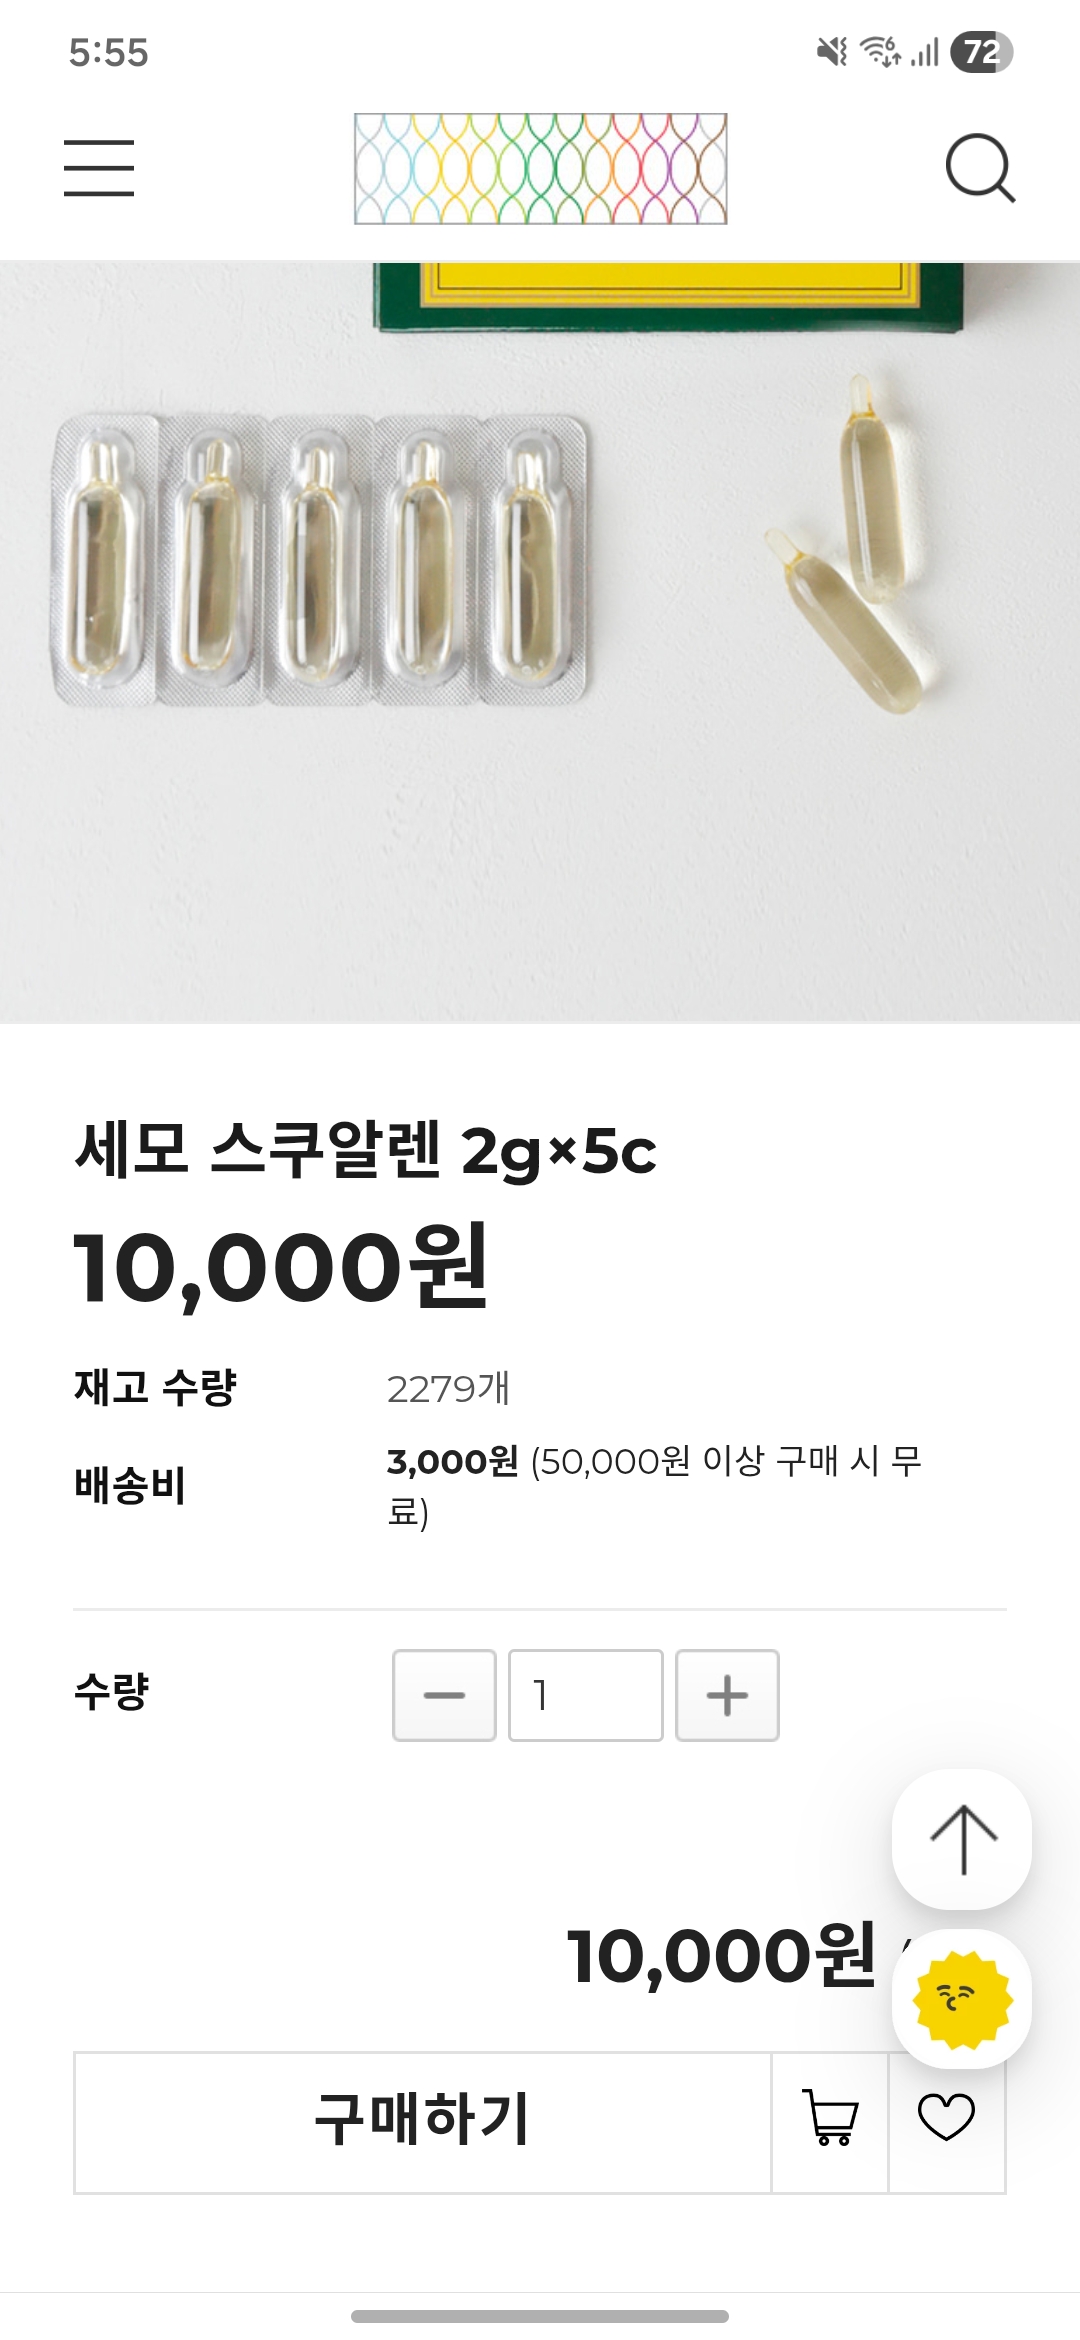Tap the 3,000원 shipping fee text
The height and width of the screenshot is (2340, 1080).
point(453,1462)
